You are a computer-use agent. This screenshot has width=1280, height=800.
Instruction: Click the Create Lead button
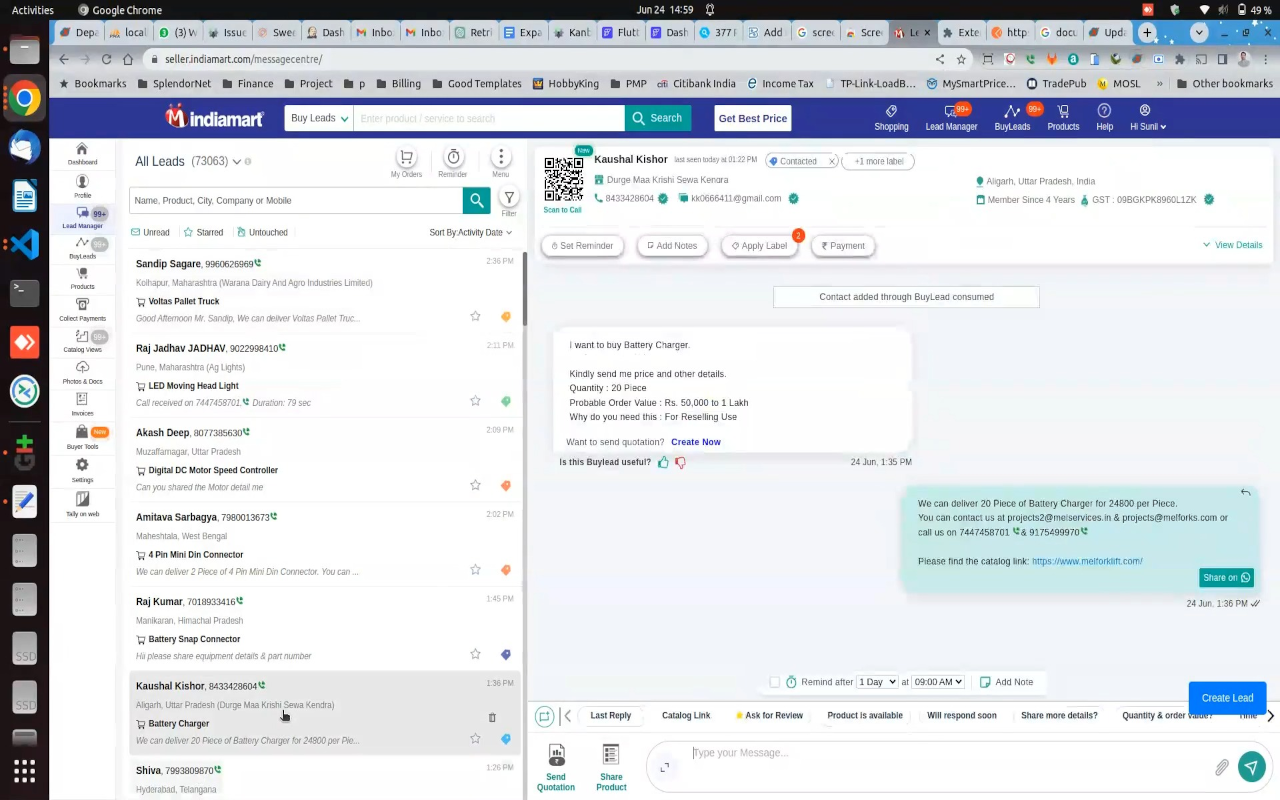tap(1227, 697)
